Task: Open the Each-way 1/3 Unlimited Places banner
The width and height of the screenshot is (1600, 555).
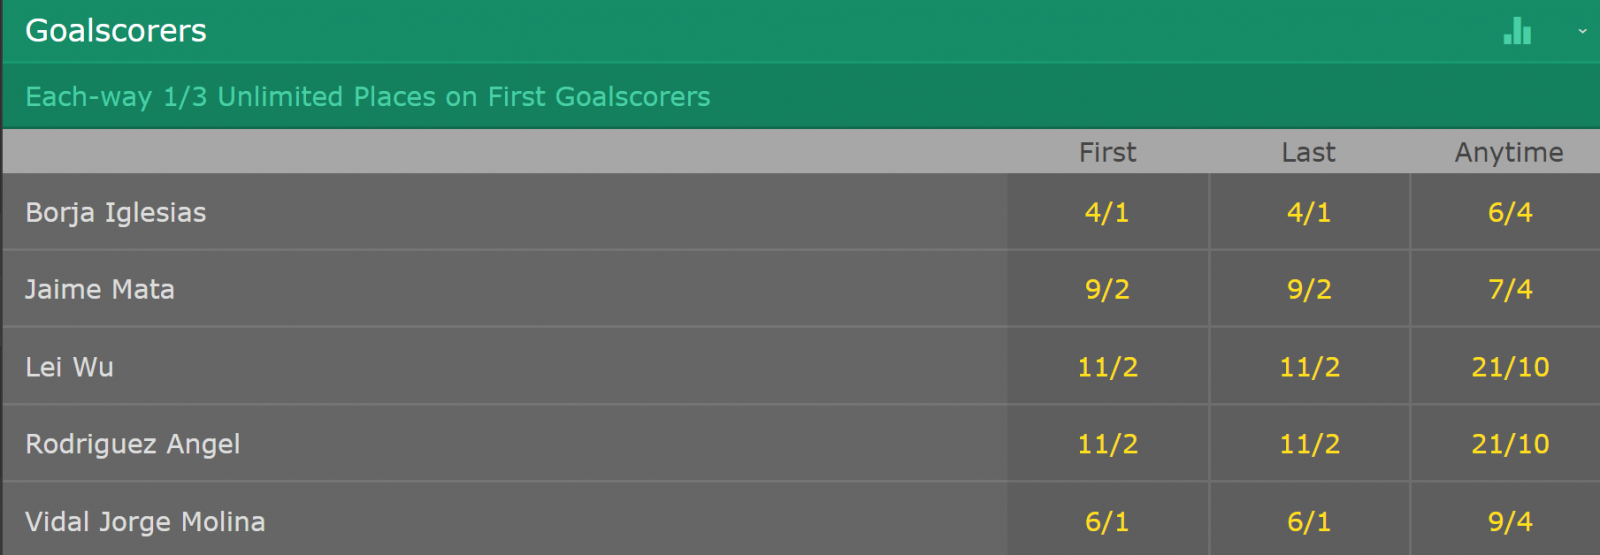Action: pos(800,96)
